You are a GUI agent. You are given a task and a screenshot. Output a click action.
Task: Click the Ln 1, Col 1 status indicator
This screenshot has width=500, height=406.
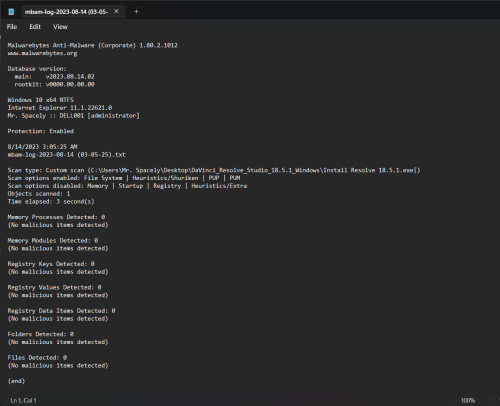[x=23, y=400]
